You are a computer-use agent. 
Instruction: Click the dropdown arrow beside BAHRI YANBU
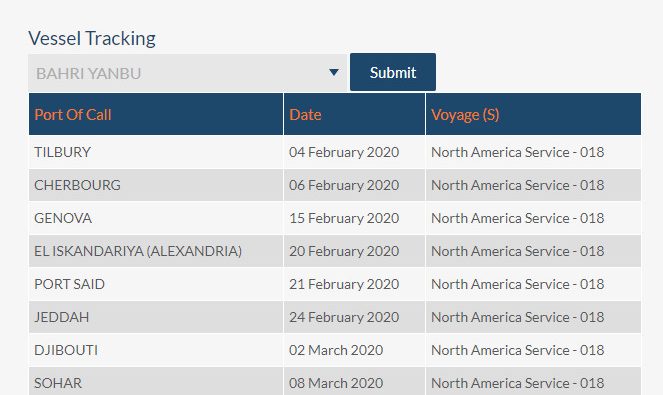click(x=334, y=72)
